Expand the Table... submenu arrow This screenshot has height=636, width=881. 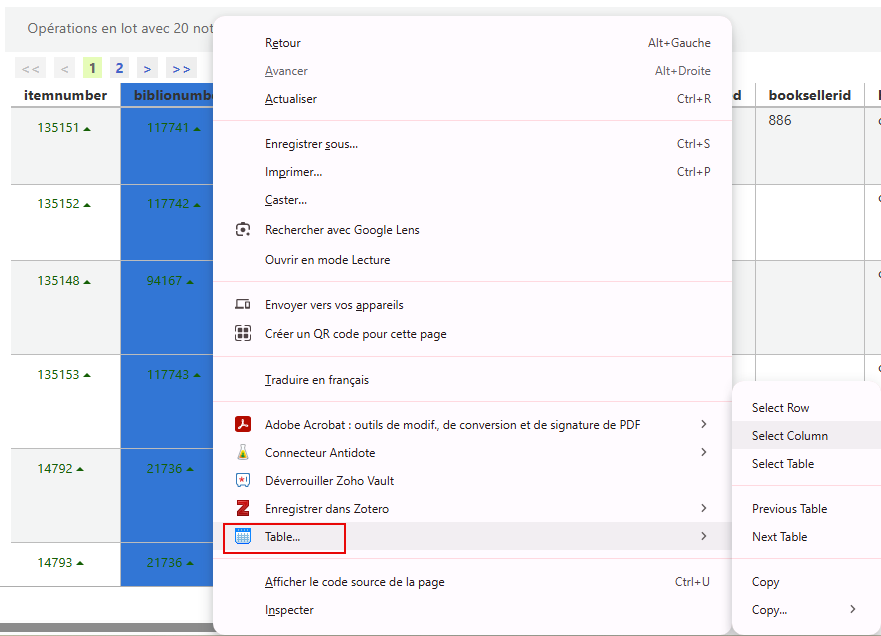(703, 537)
